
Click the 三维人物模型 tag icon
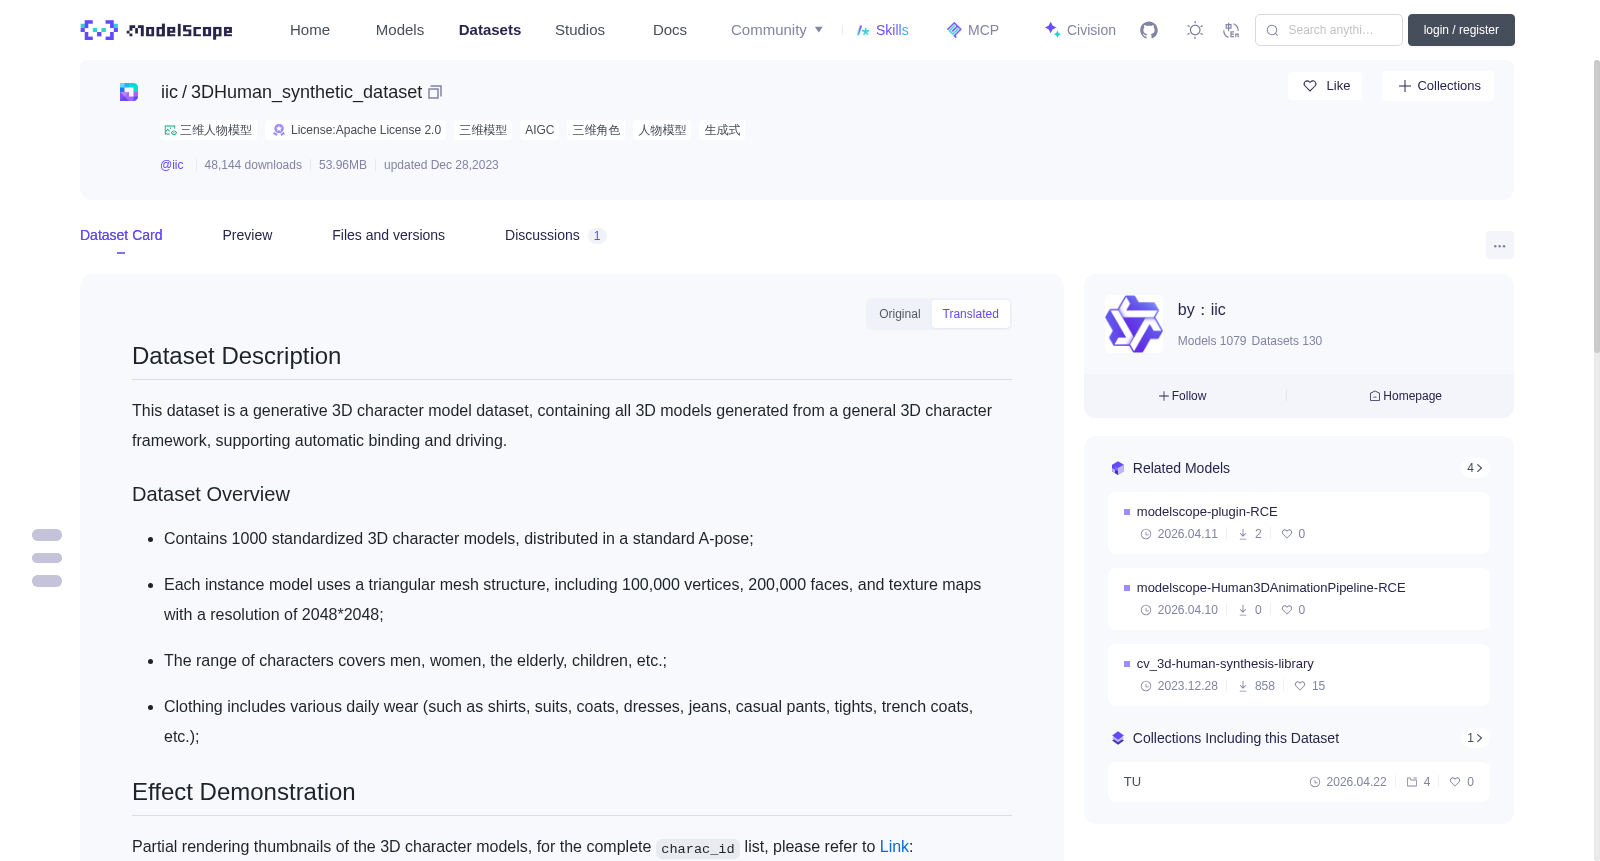coord(170,130)
